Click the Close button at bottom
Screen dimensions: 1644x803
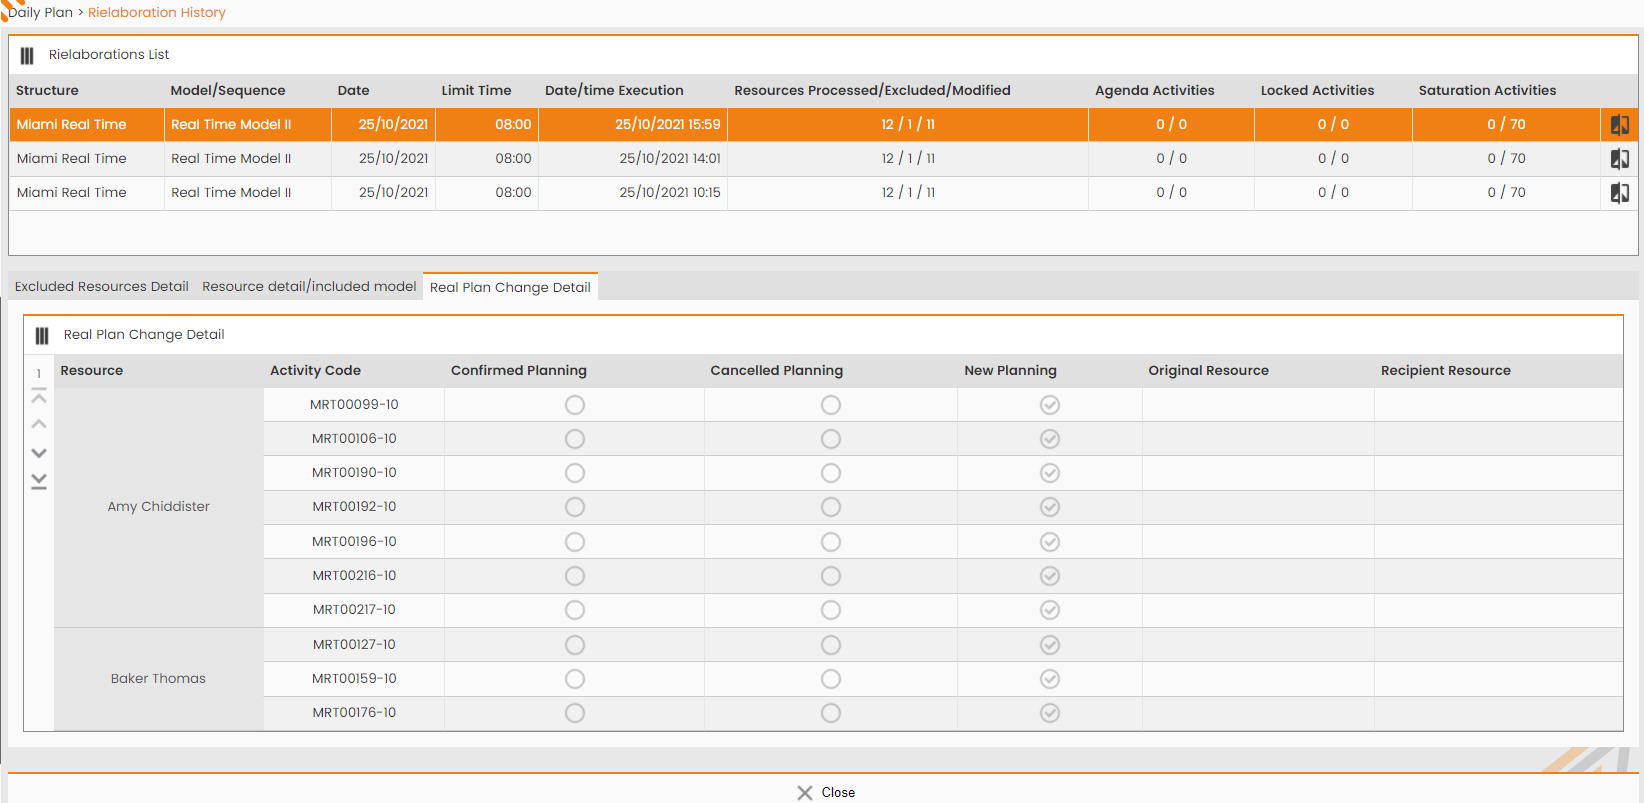coord(826,792)
